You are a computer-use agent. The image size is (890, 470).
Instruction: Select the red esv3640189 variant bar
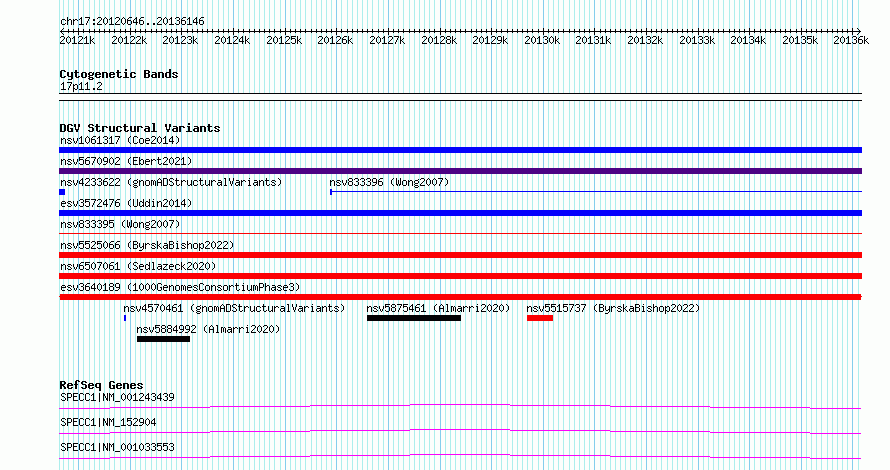460,297
